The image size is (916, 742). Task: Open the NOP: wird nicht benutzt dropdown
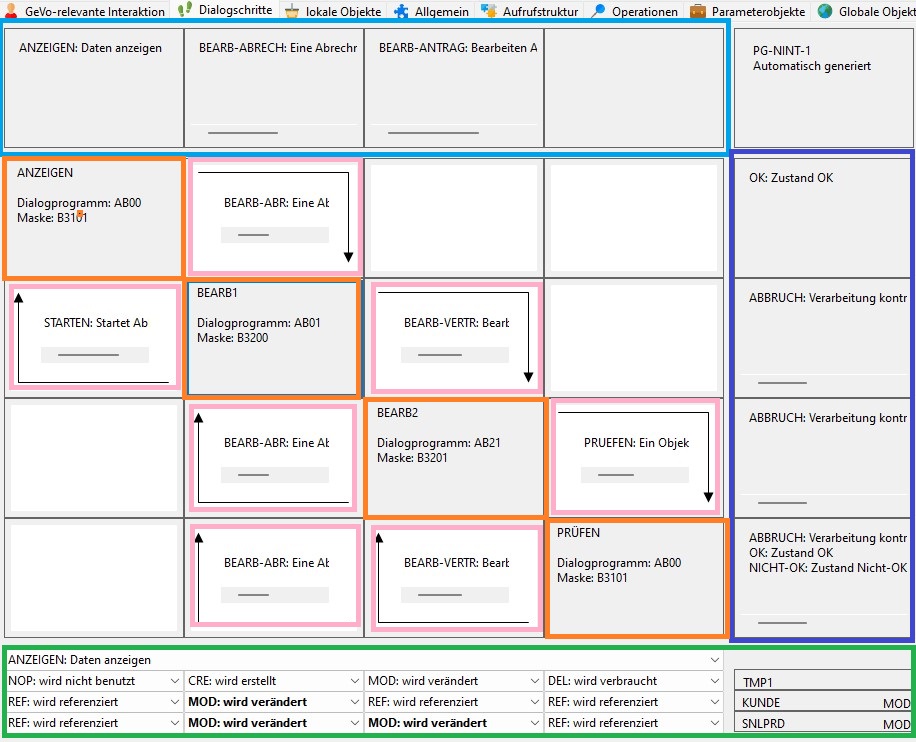(174, 681)
